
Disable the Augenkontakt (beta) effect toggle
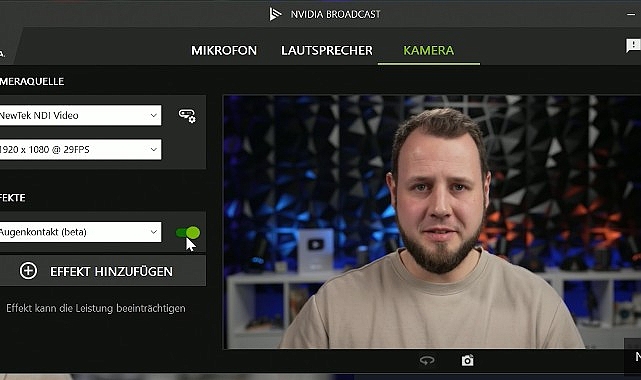pos(188,232)
